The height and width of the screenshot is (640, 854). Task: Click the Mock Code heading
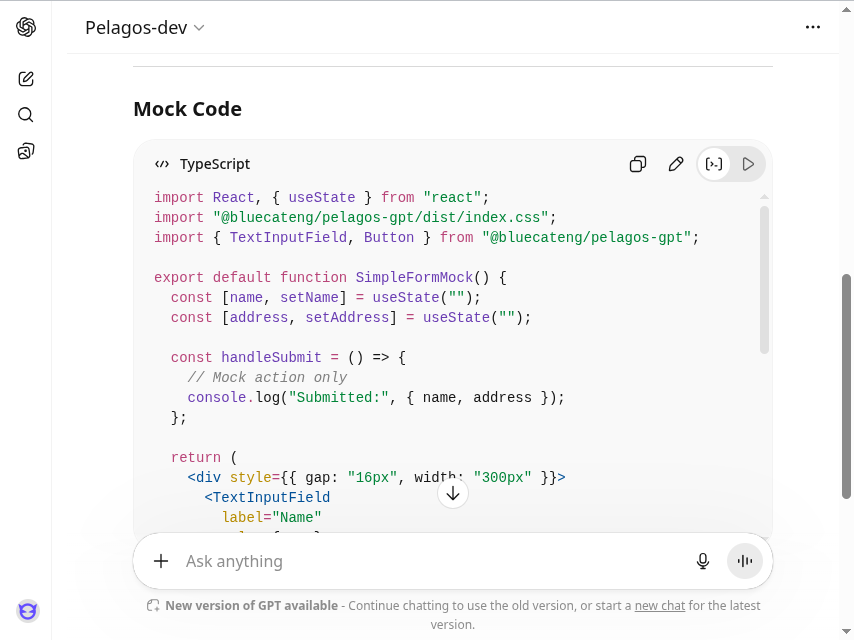point(187,109)
